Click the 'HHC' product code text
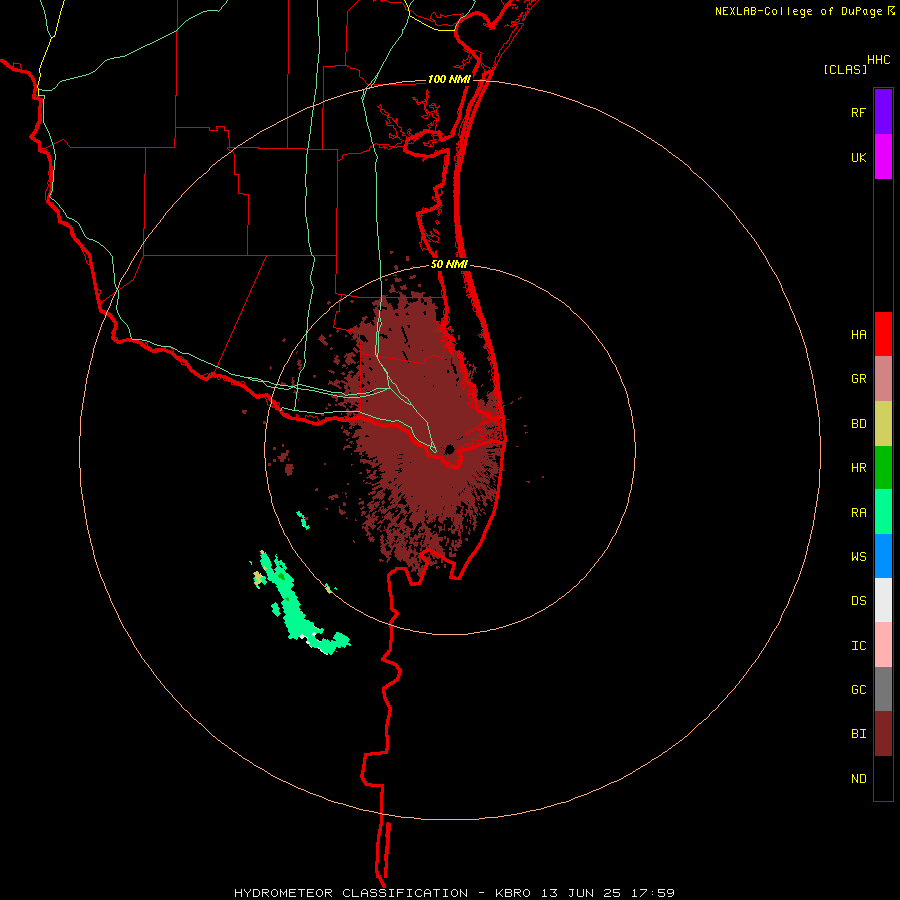The height and width of the screenshot is (900, 900). [x=878, y=60]
